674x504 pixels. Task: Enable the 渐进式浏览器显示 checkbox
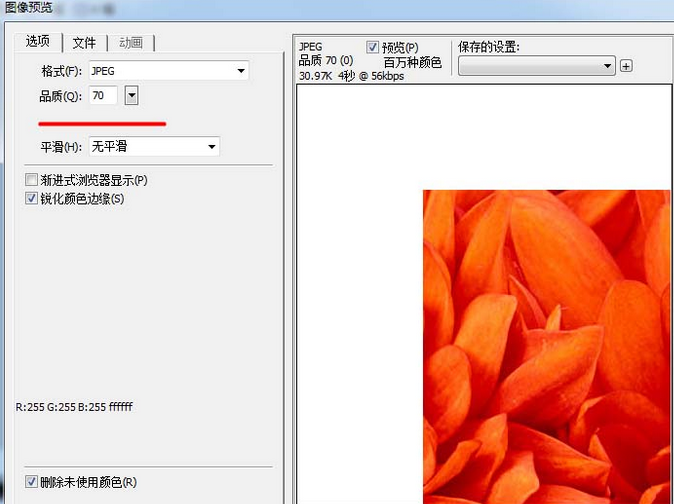tap(31, 181)
